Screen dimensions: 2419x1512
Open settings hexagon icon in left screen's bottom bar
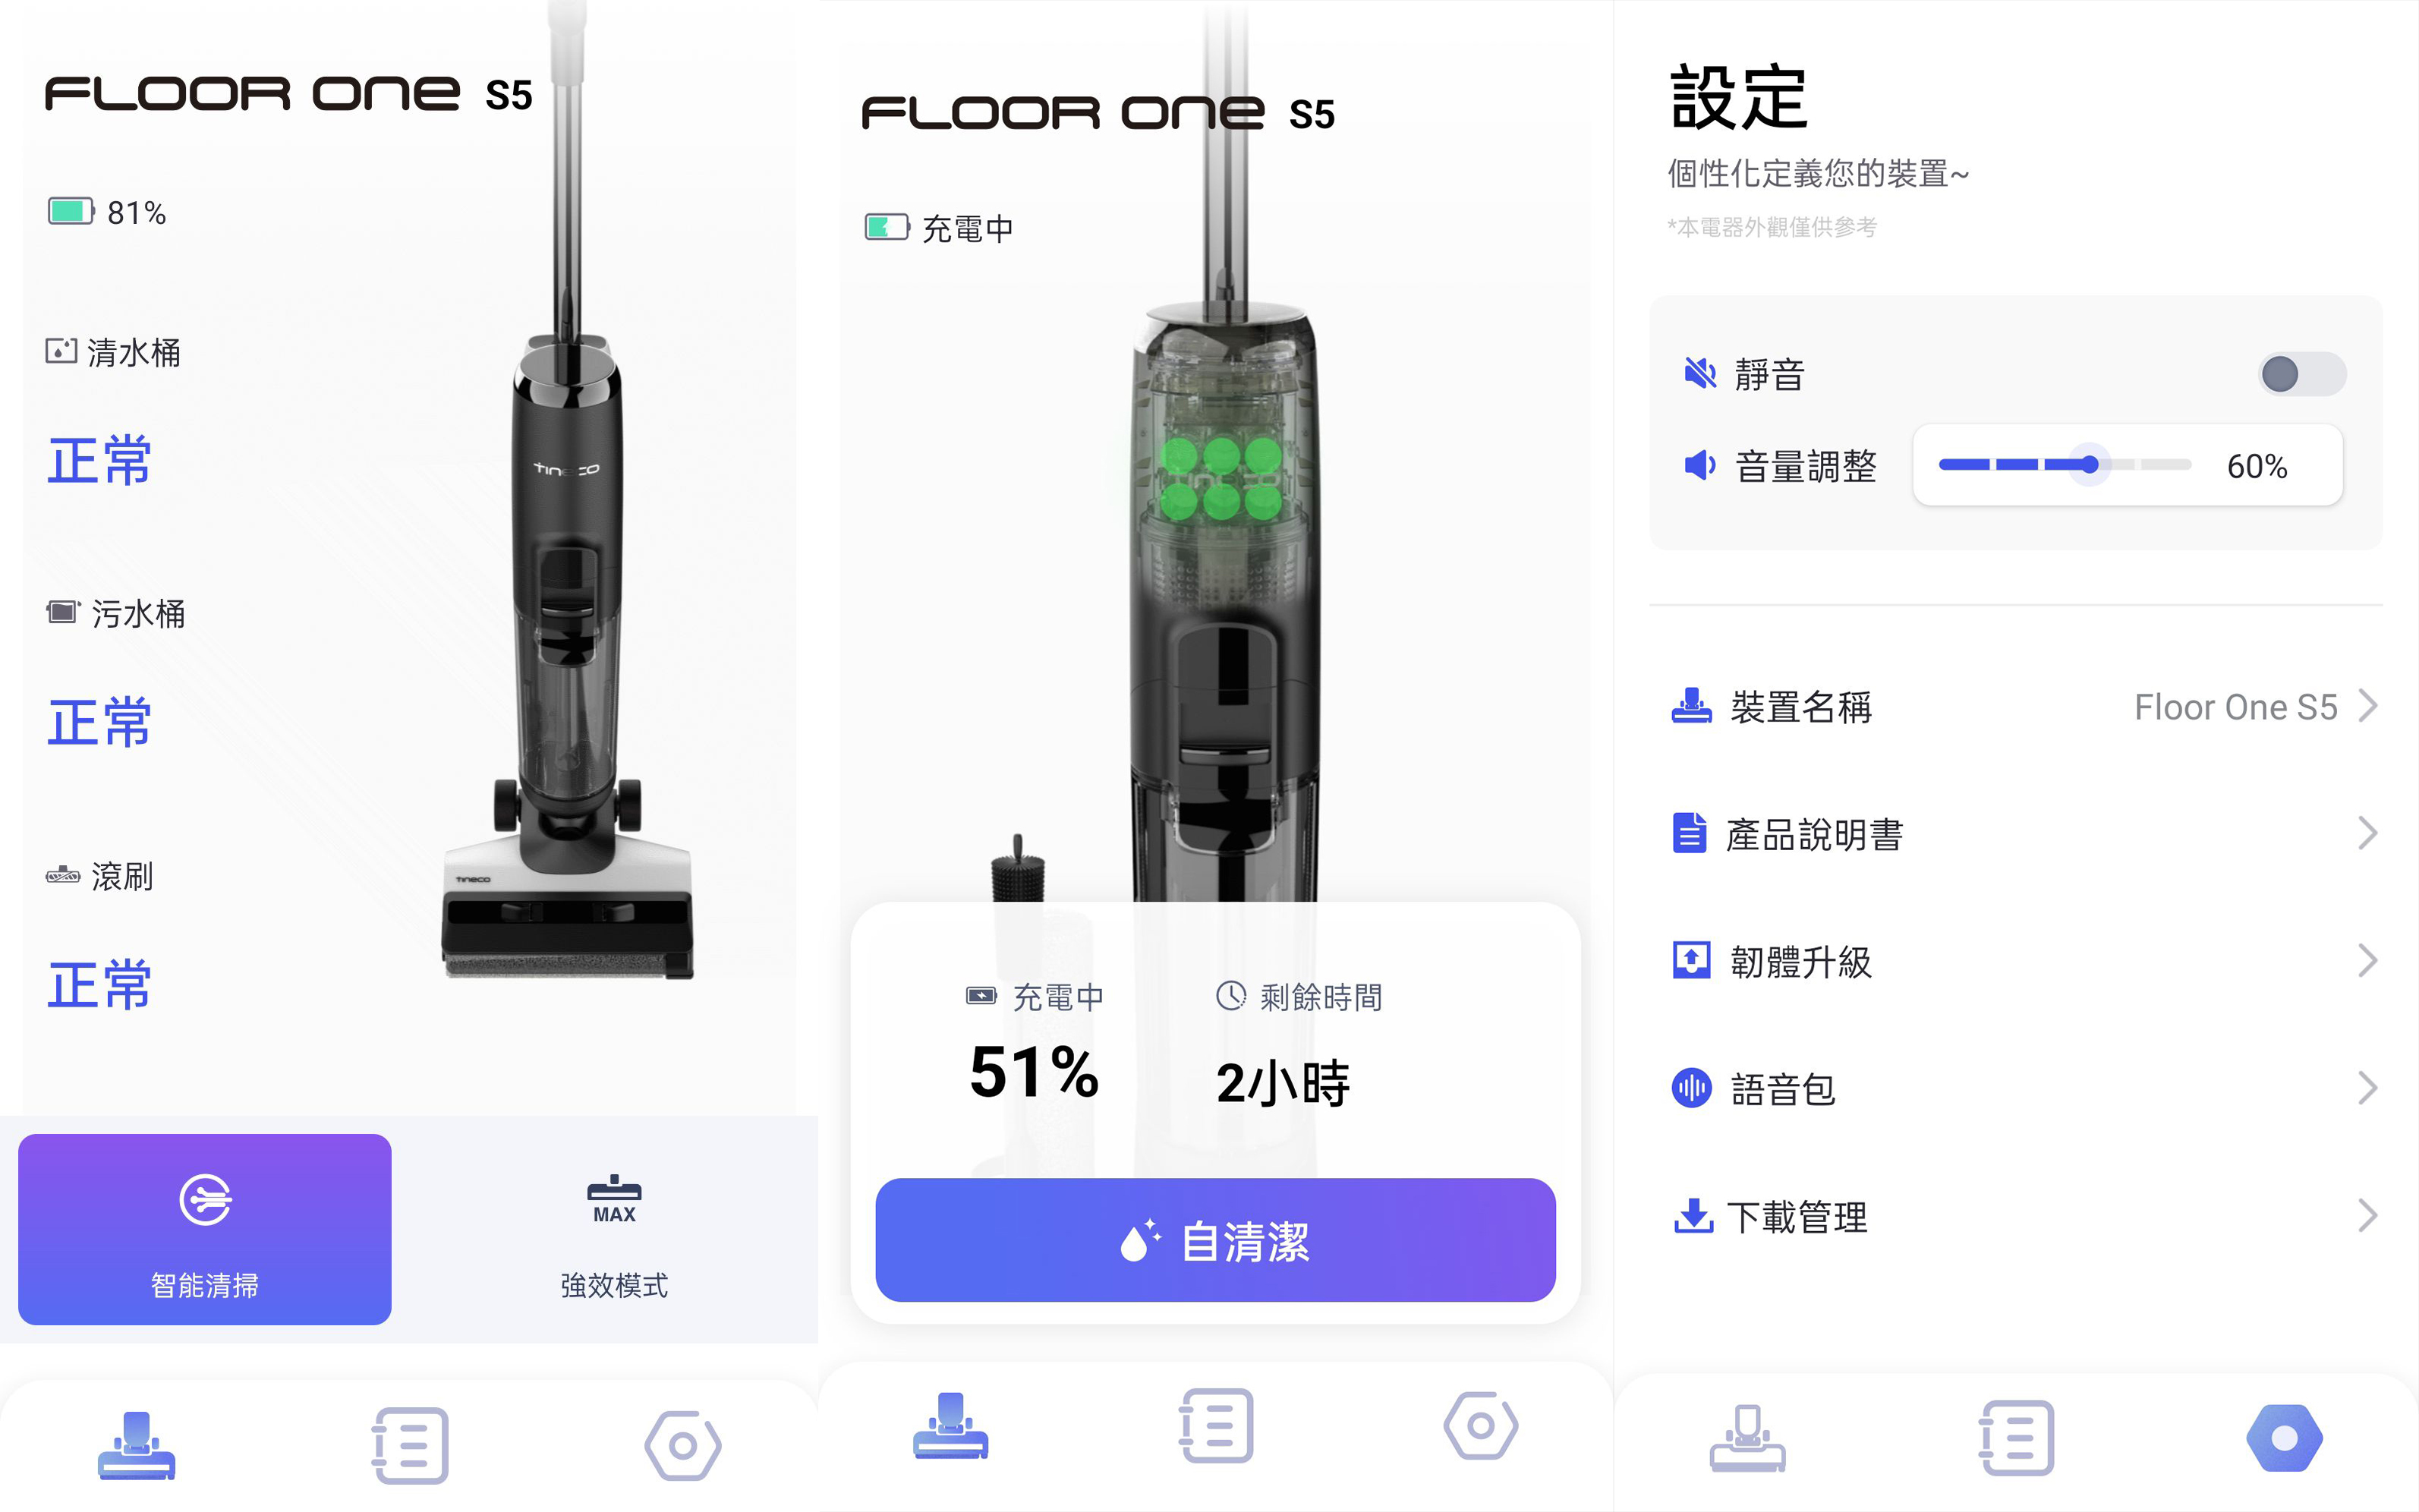[x=683, y=1445]
